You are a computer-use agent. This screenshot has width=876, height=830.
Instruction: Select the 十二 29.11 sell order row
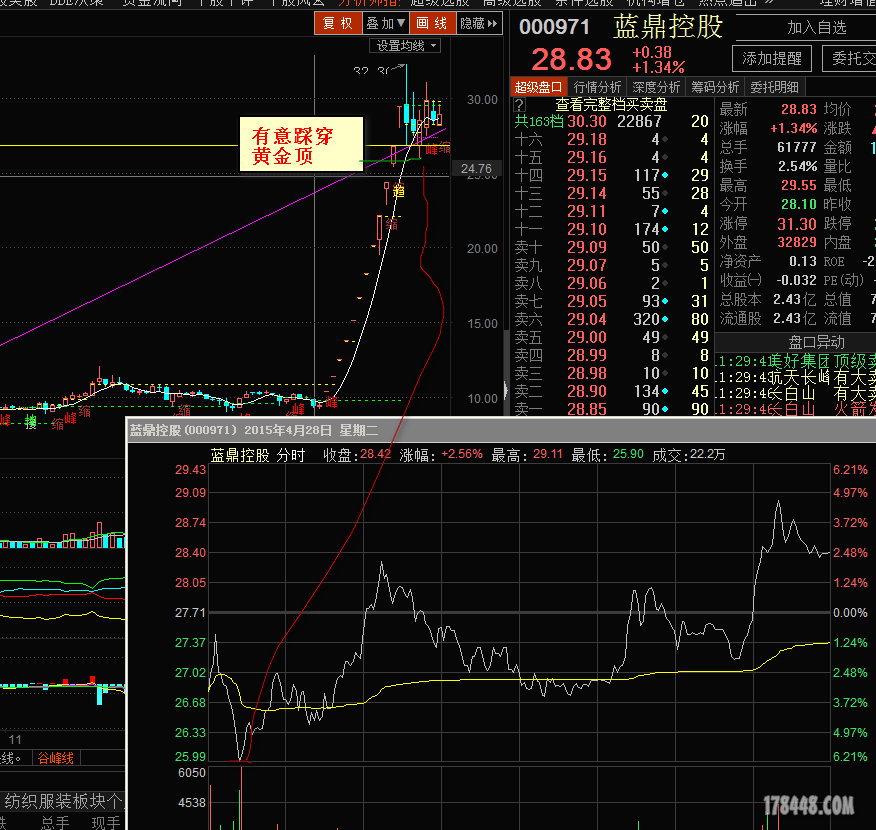click(612, 211)
